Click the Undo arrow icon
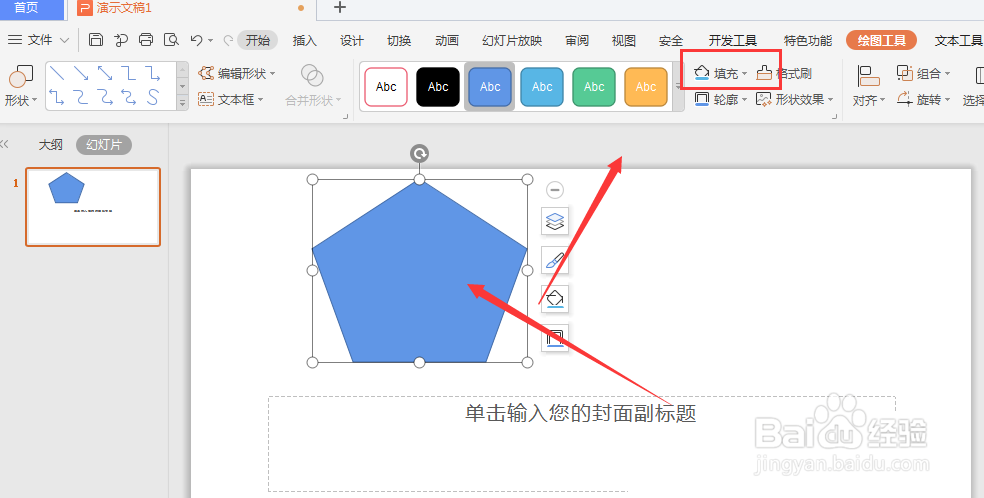Screen dimensions: 984x498 pyautogui.click(x=196, y=40)
